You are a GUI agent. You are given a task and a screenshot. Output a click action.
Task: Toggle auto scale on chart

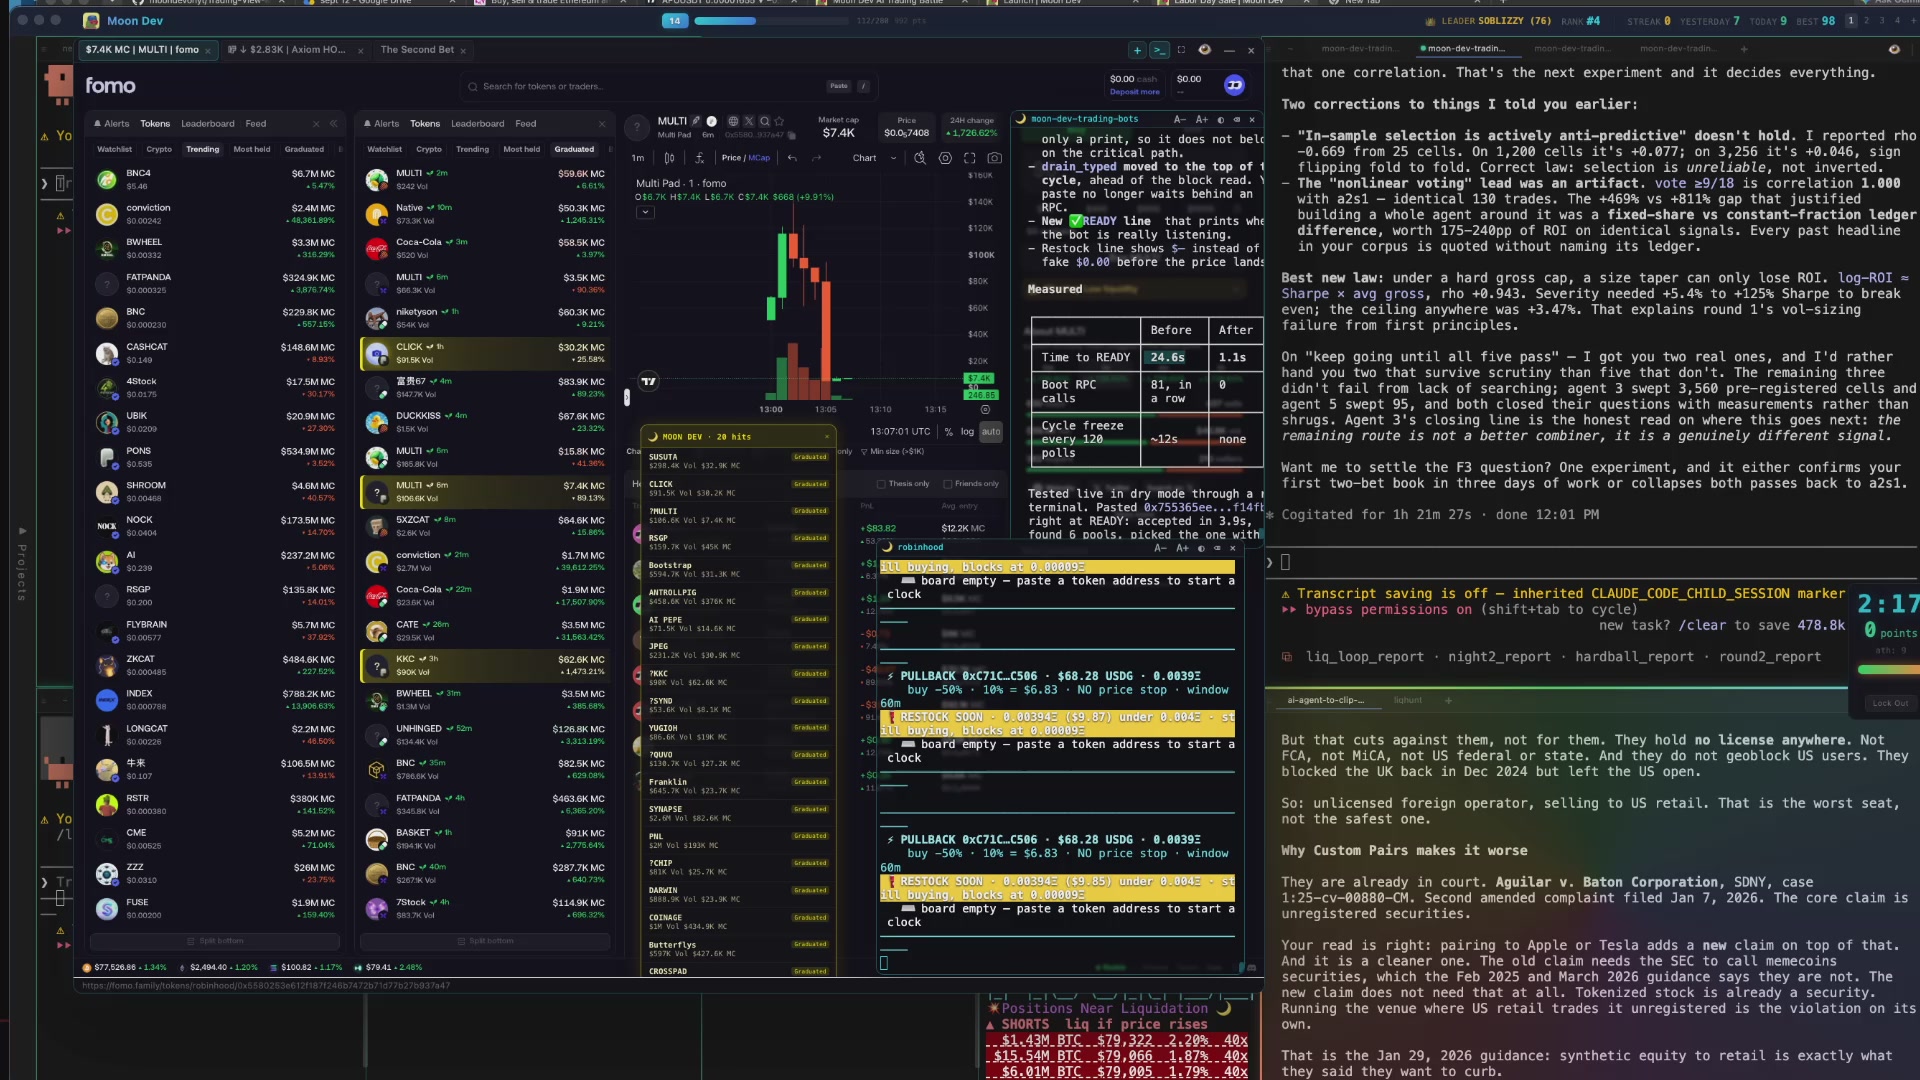990,432
